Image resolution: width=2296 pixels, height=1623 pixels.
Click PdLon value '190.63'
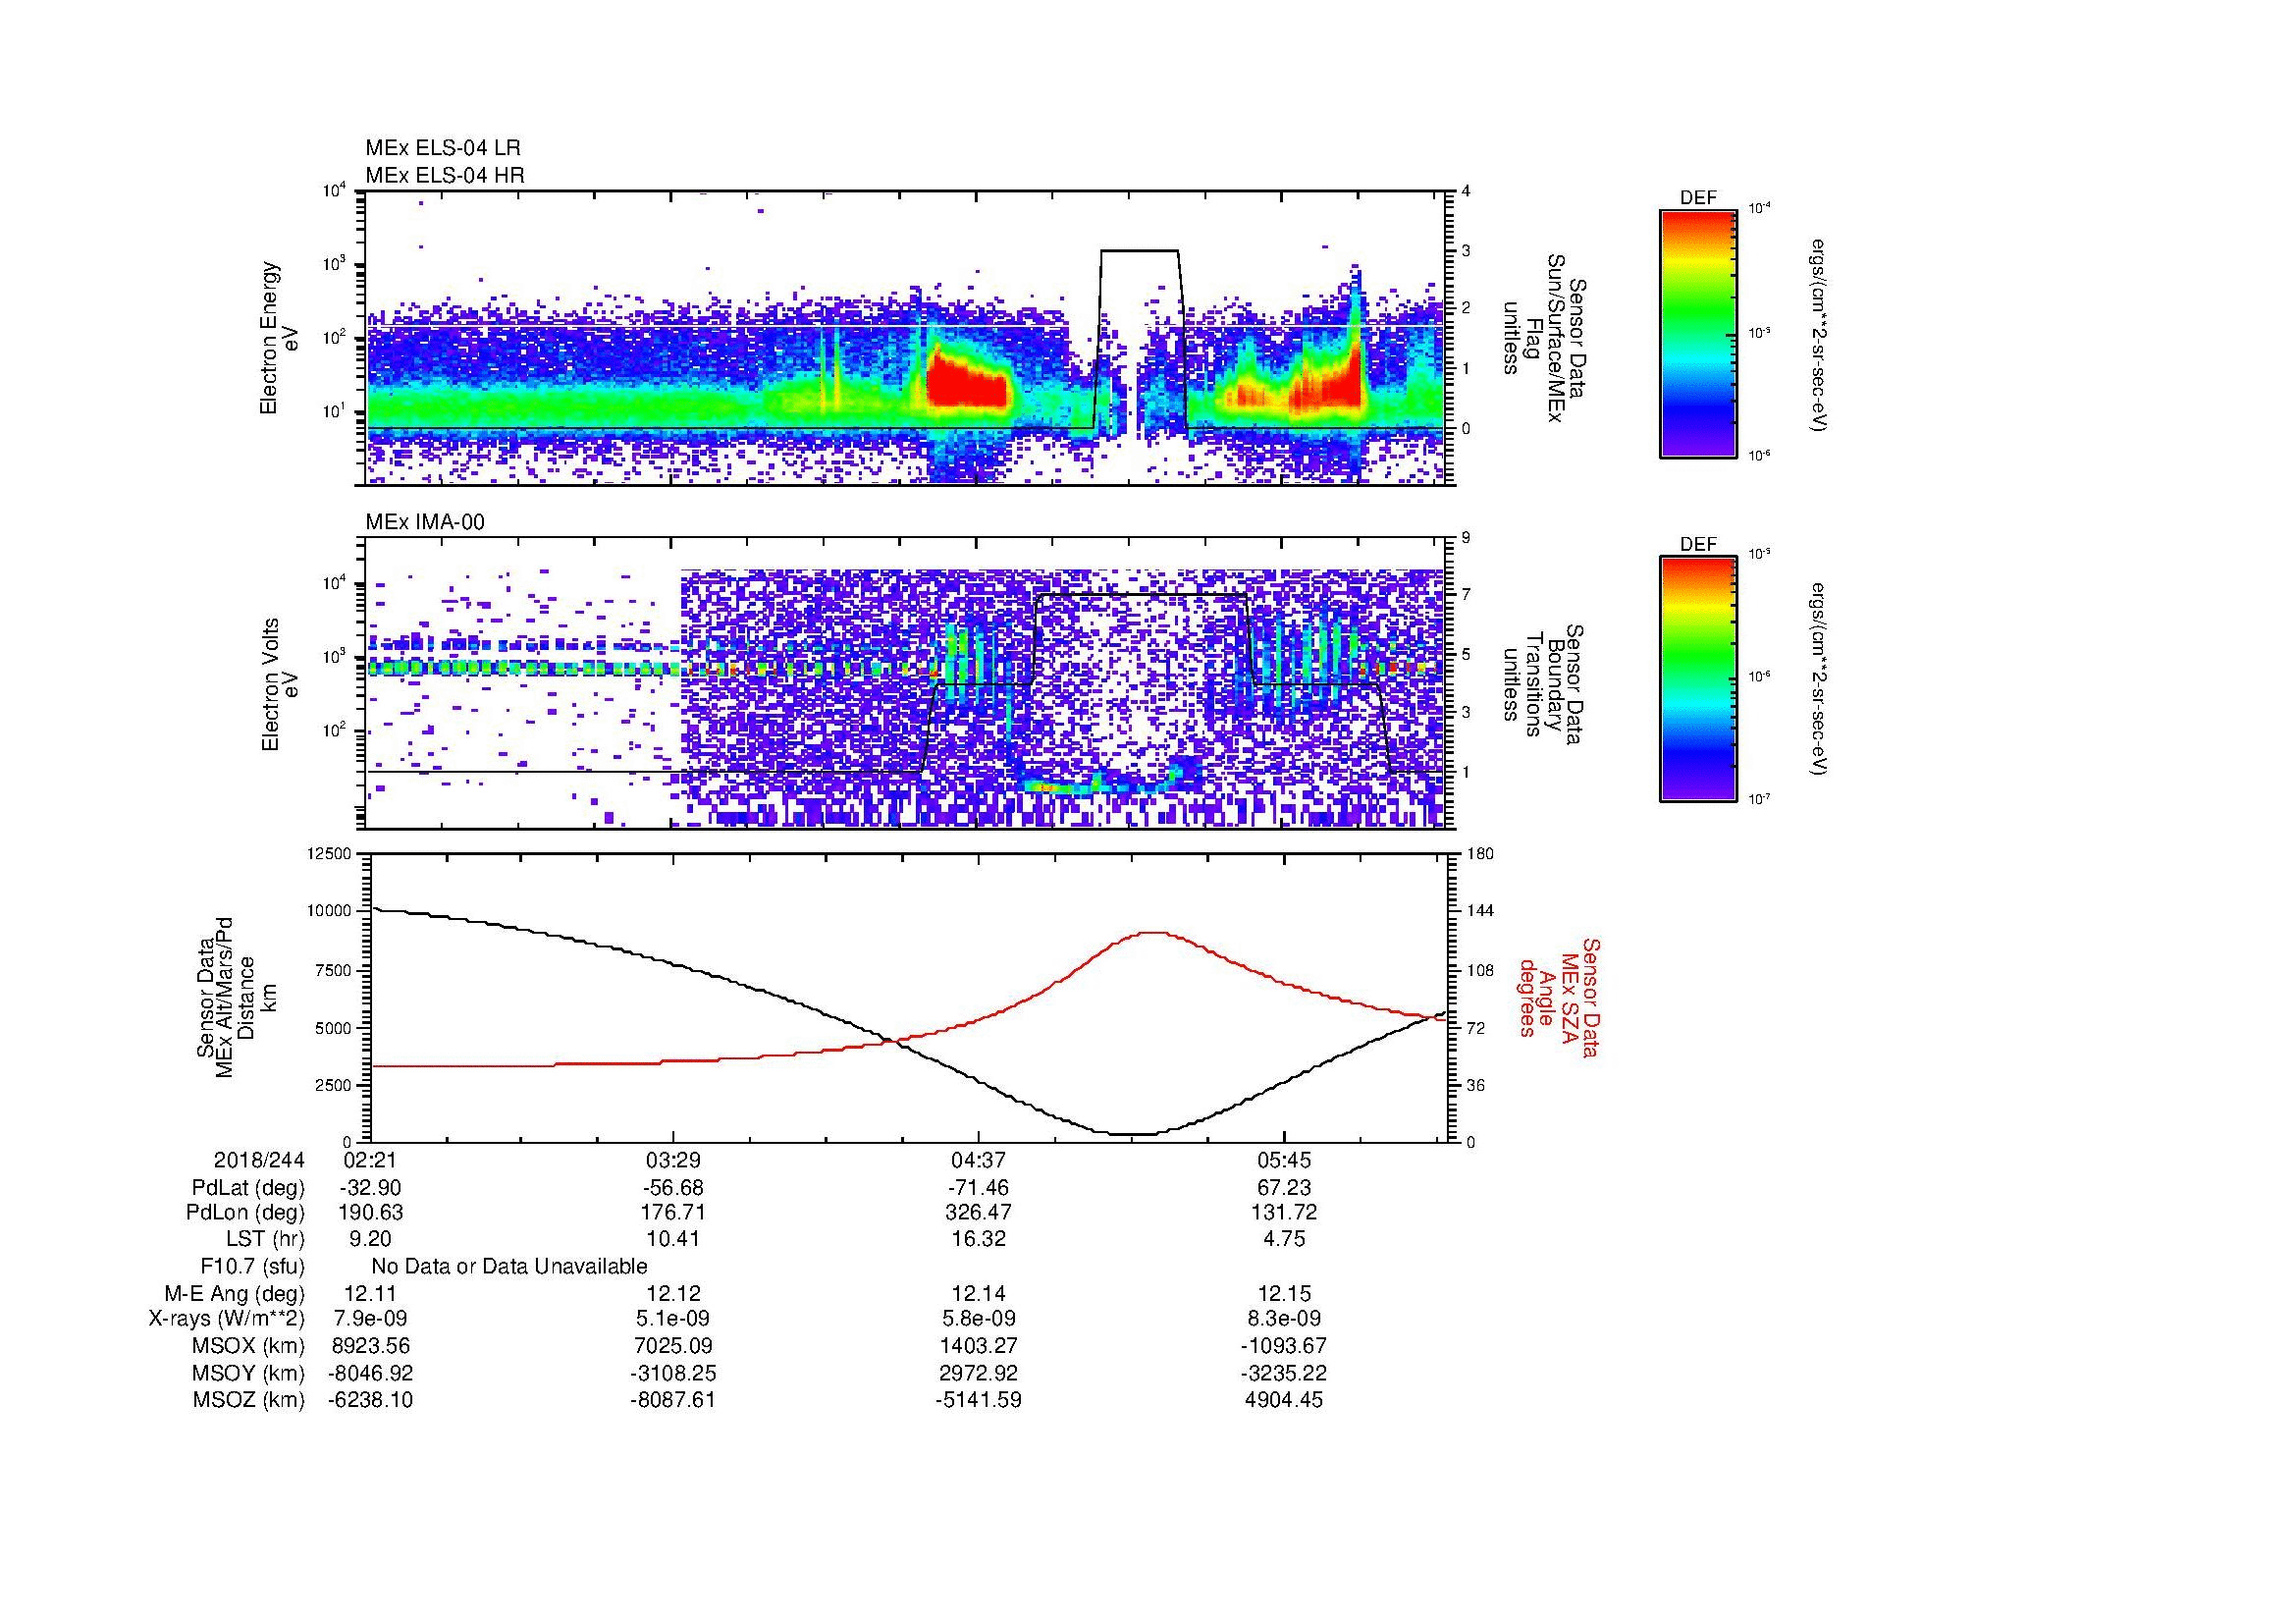click(x=370, y=1213)
